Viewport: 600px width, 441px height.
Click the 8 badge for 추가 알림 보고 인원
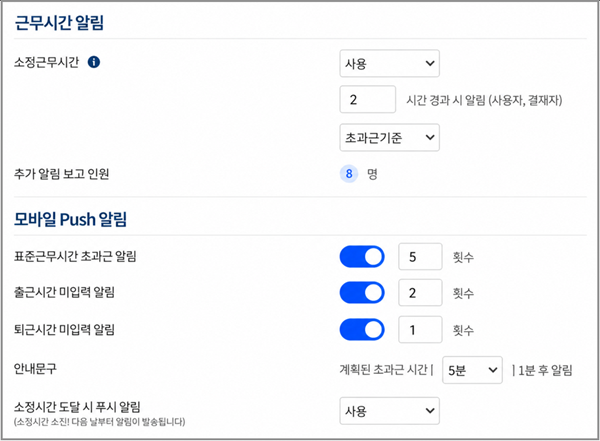[350, 173]
